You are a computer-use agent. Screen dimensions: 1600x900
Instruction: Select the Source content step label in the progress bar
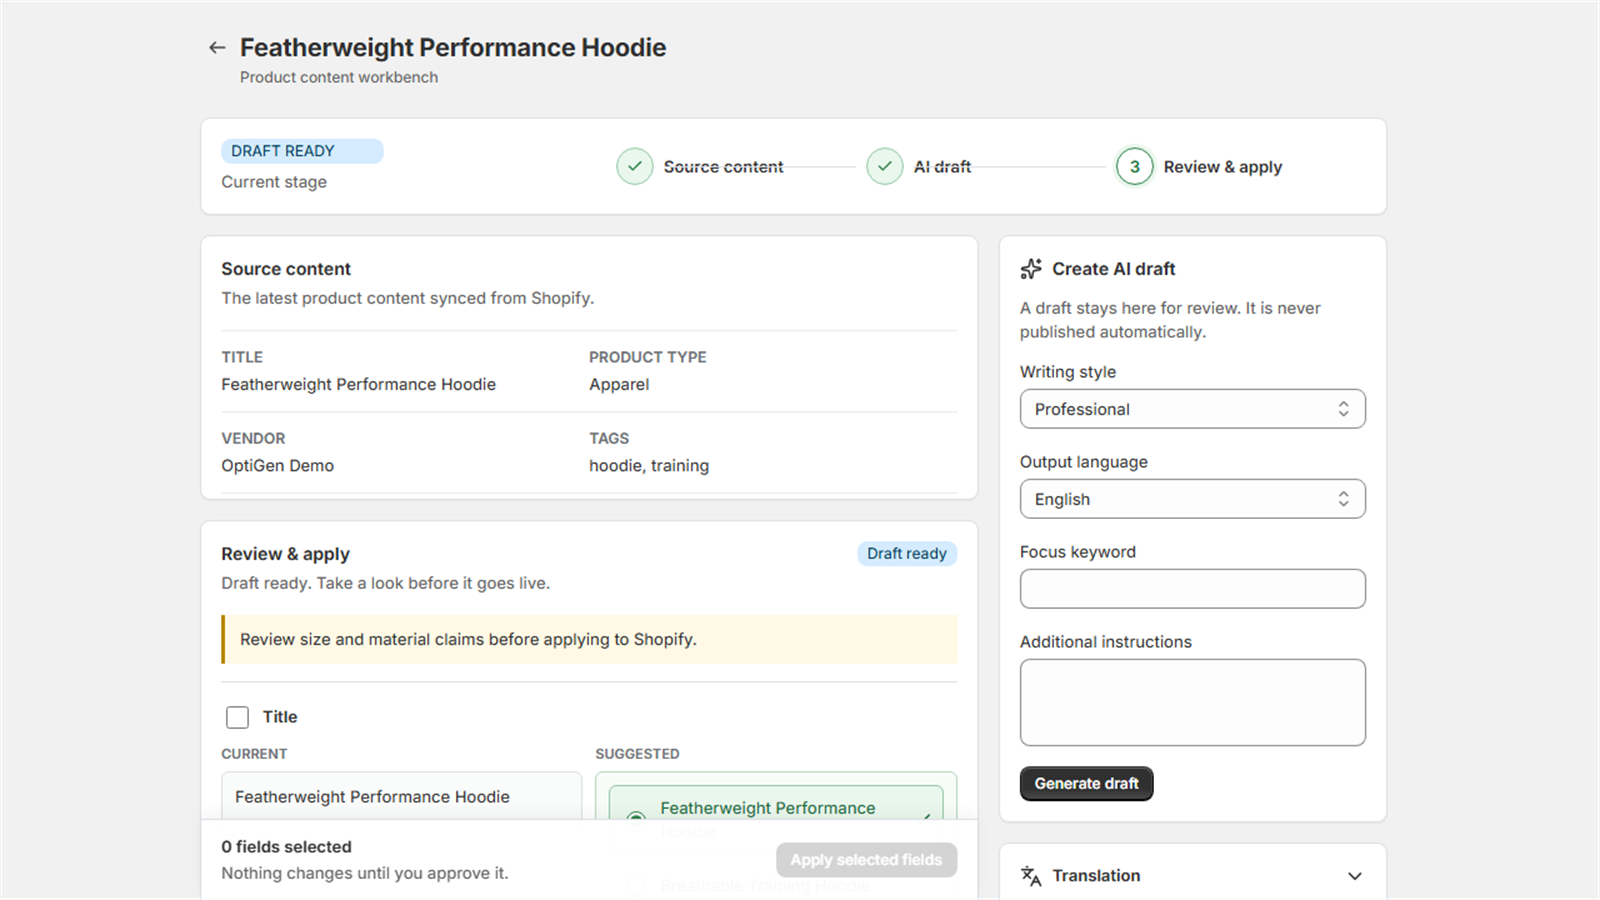point(724,167)
